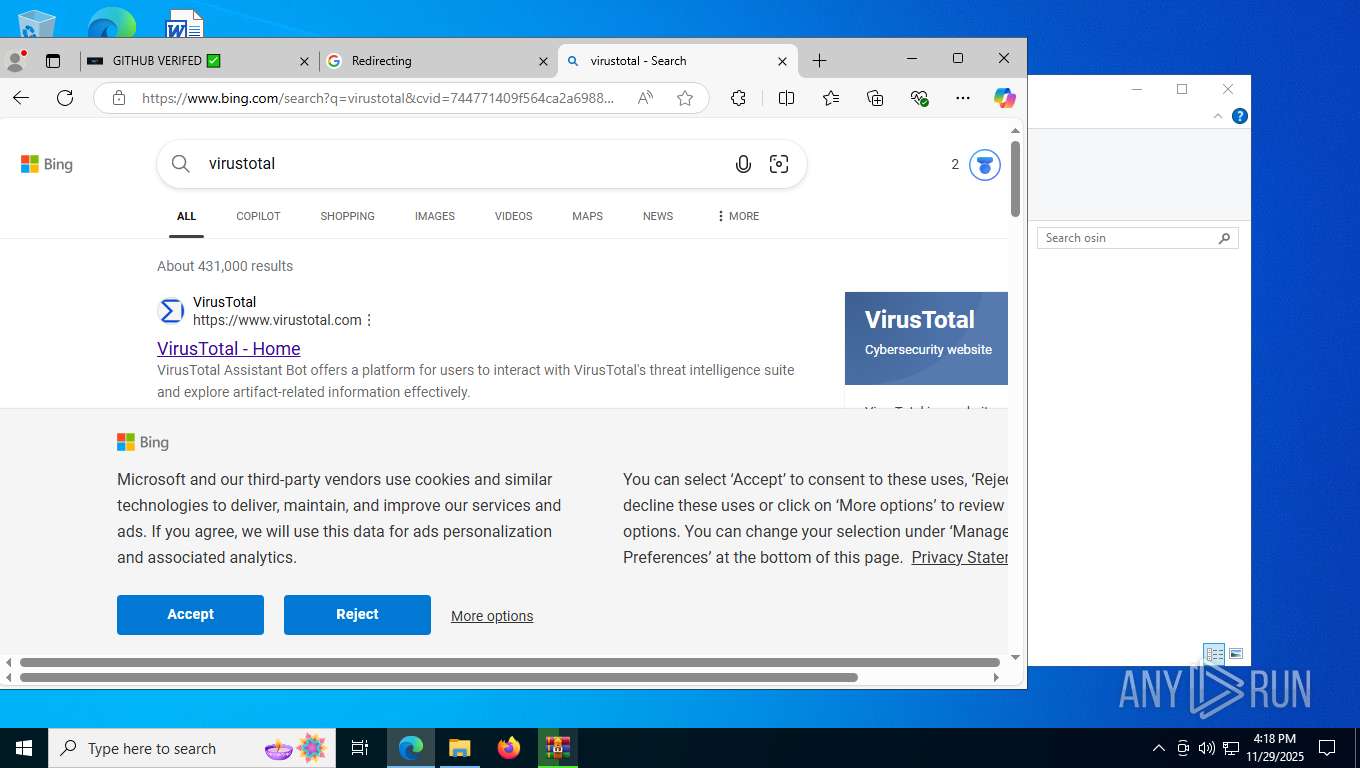
Task: Close the GITHUB VERIFED tab
Action: point(305,61)
